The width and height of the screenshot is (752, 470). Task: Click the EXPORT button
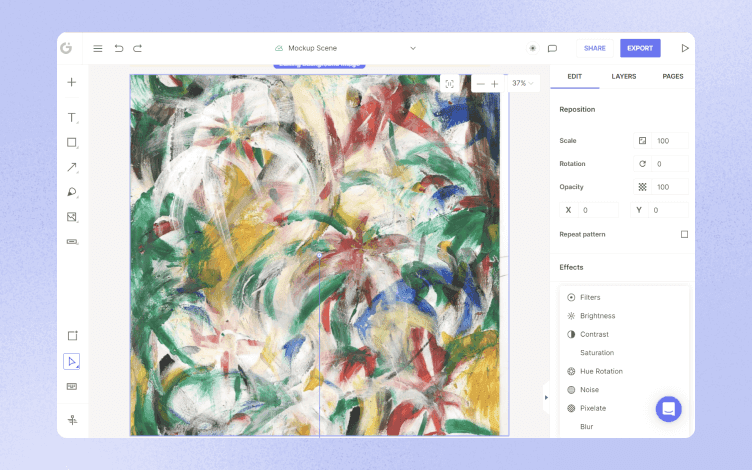click(x=640, y=48)
